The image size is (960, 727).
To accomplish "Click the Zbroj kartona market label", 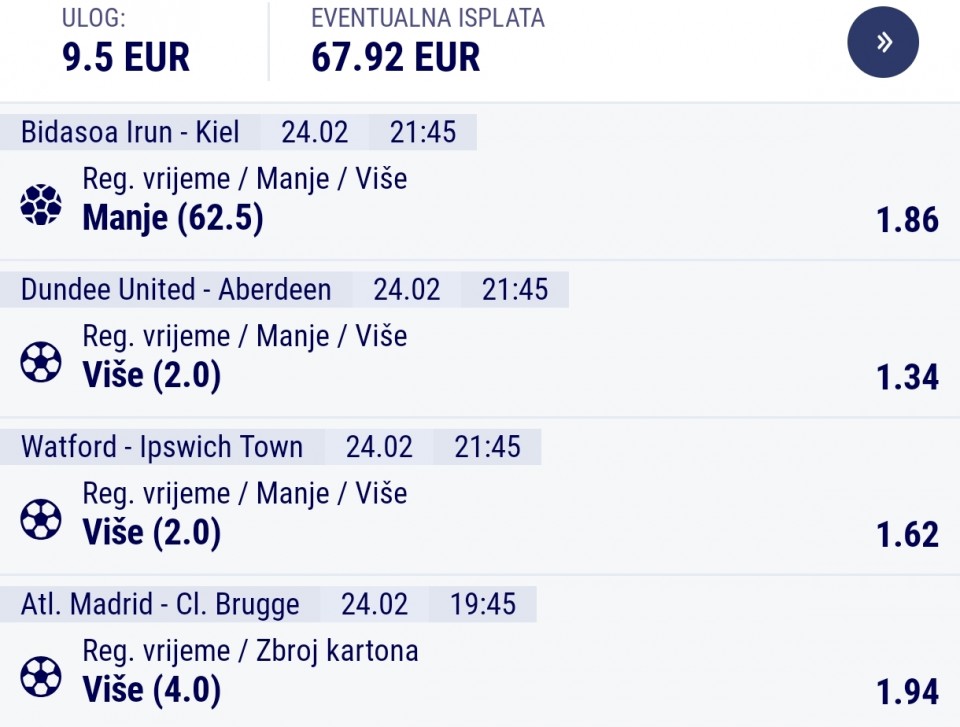I will (339, 651).
